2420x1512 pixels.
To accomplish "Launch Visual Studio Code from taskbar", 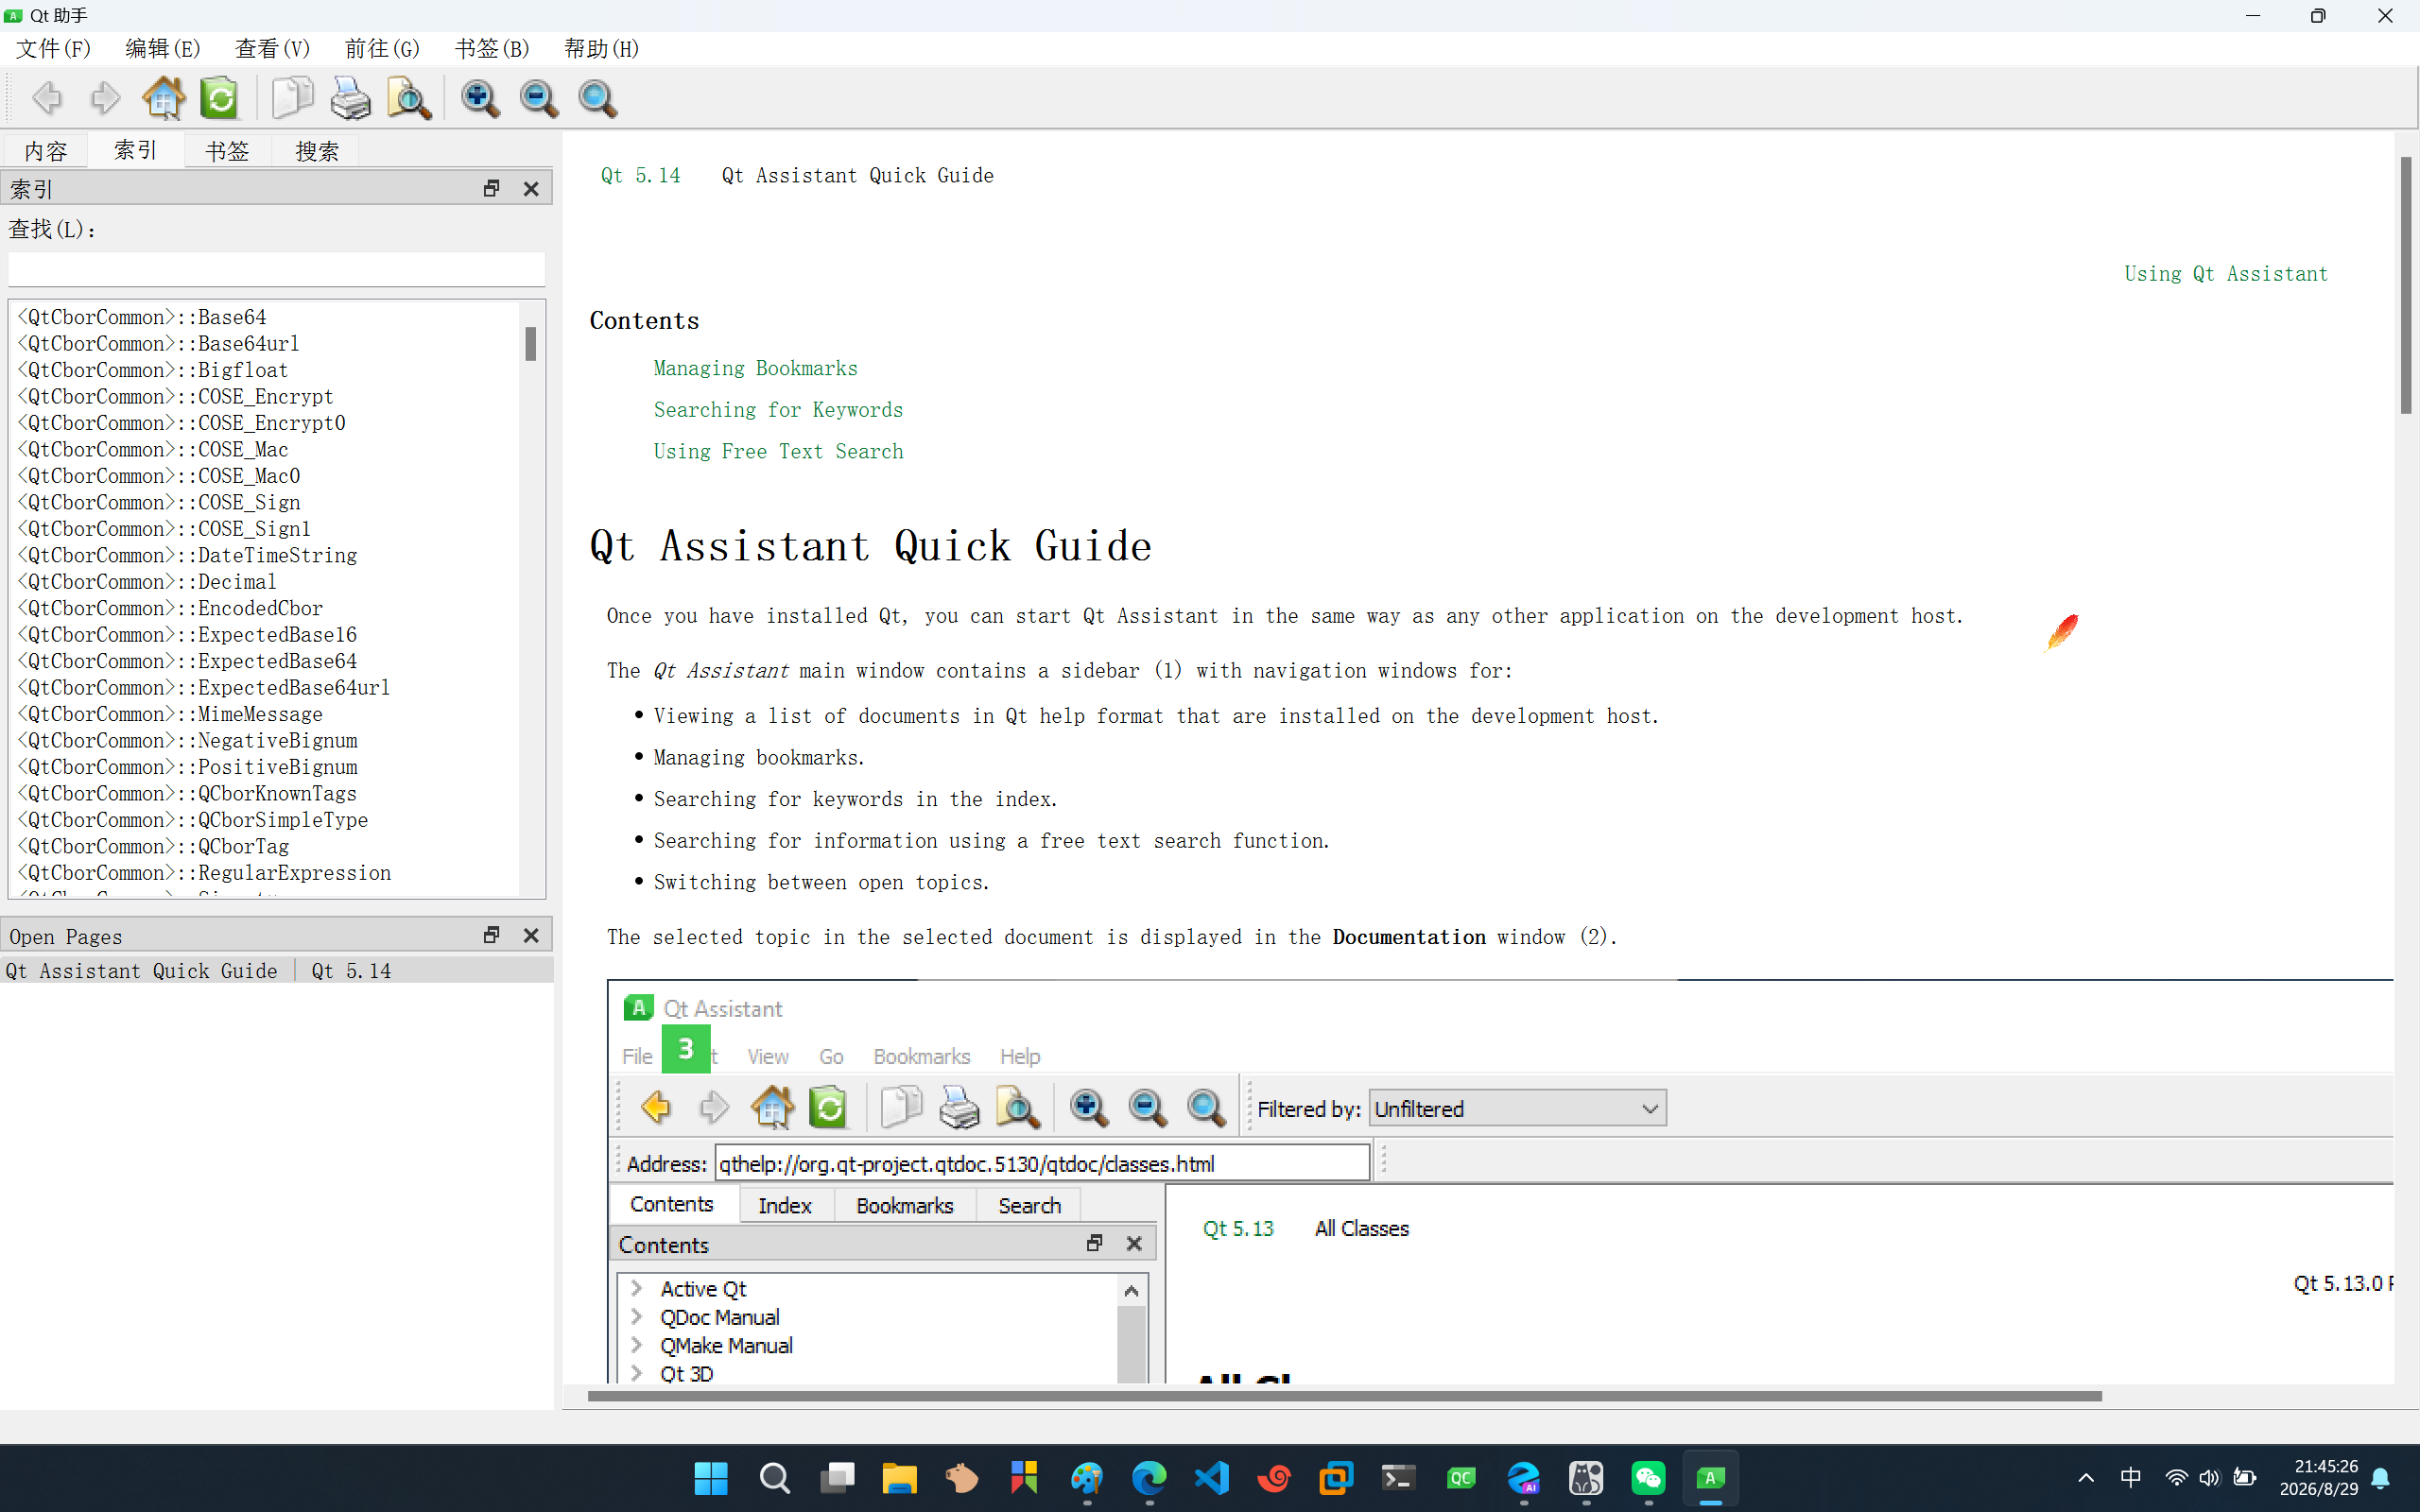I will 1211,1477.
